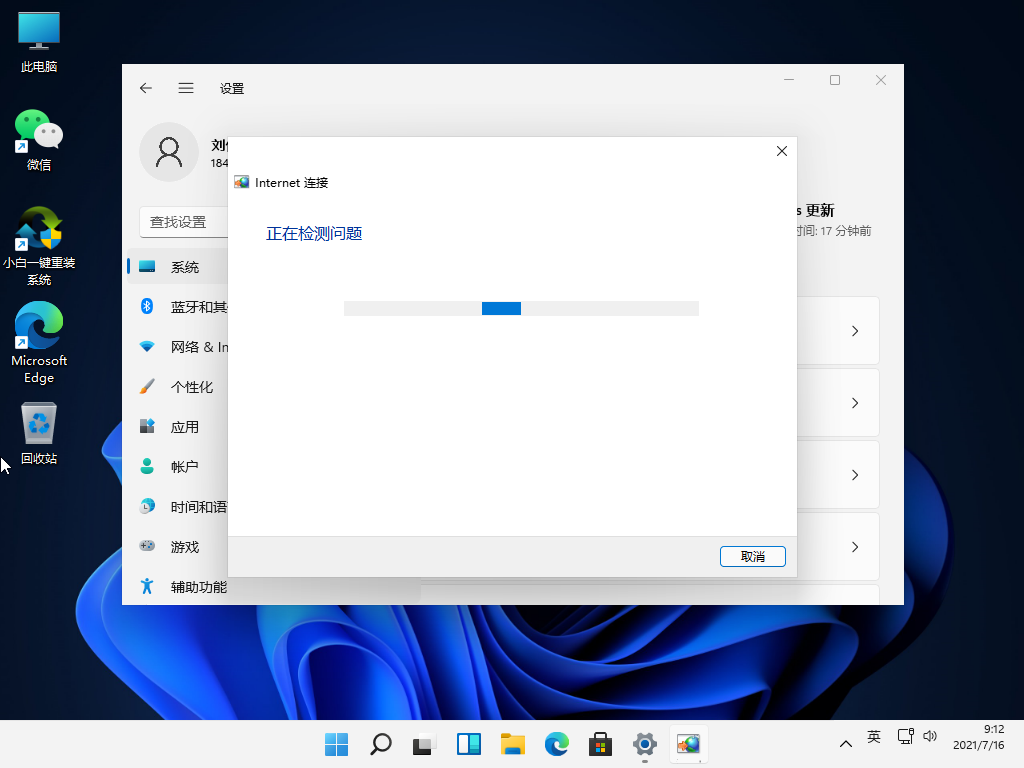Expand the bottom settings row chevron
Viewport: 1024px width, 768px height.
coord(854,547)
